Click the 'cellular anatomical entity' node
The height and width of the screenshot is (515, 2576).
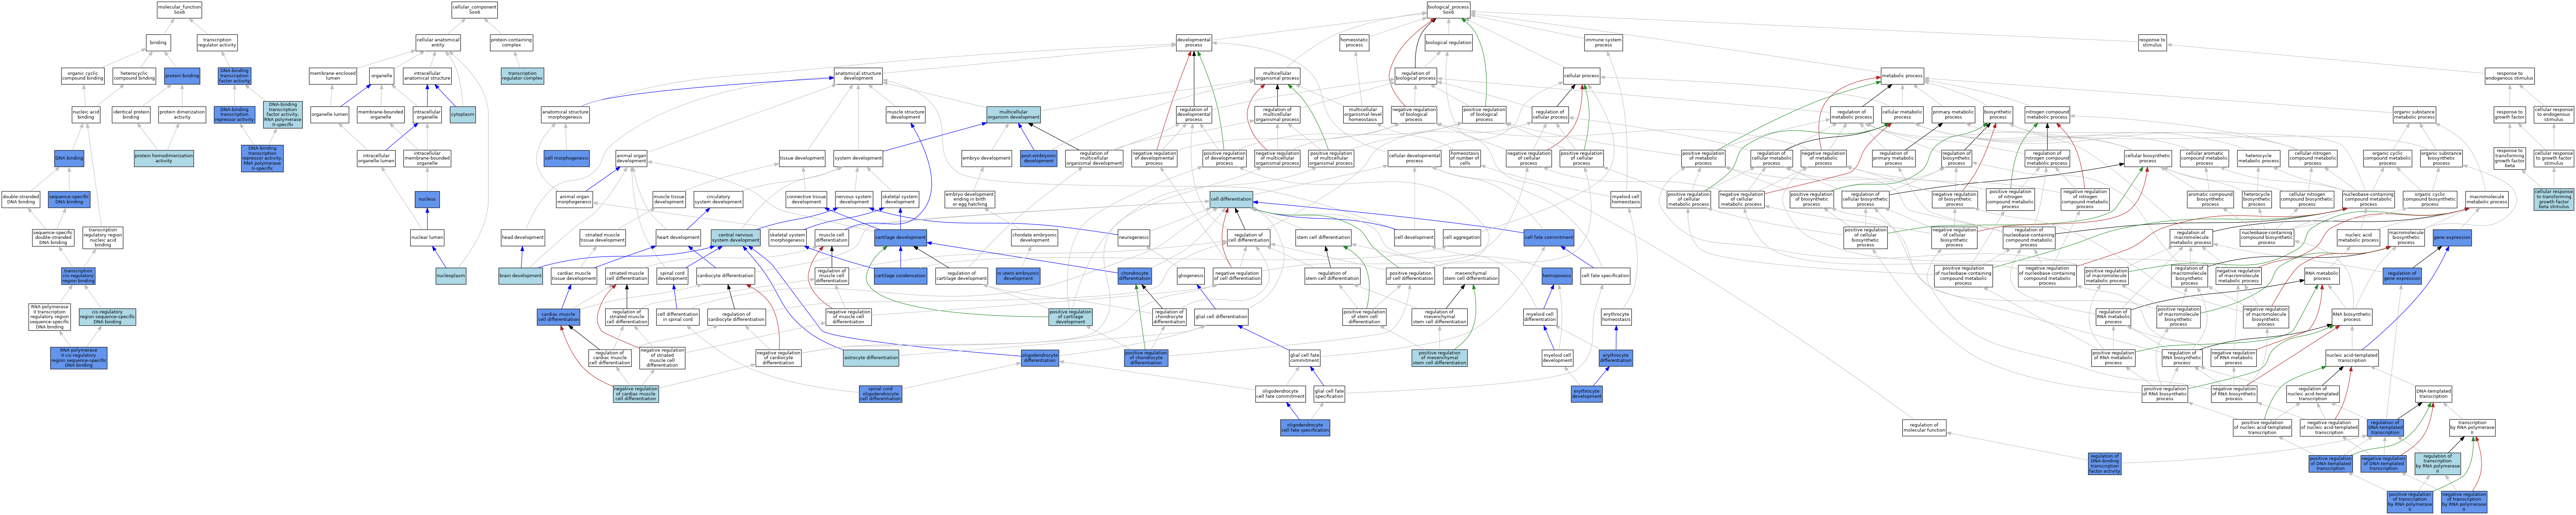click(438, 43)
